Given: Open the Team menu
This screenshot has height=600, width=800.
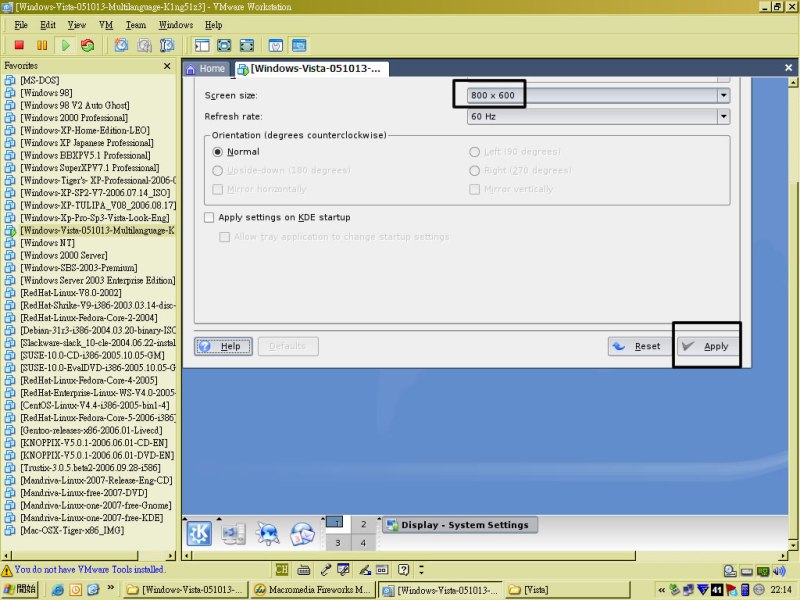Looking at the screenshot, I should pyautogui.click(x=136, y=25).
